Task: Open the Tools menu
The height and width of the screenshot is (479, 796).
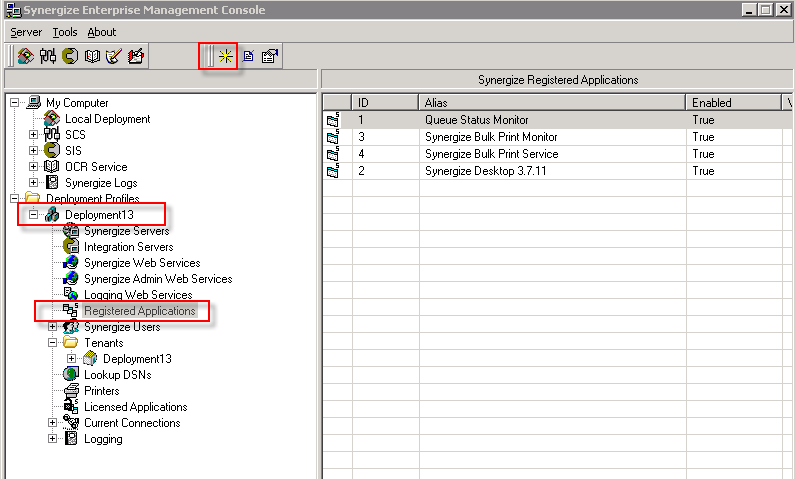Action: tap(65, 32)
